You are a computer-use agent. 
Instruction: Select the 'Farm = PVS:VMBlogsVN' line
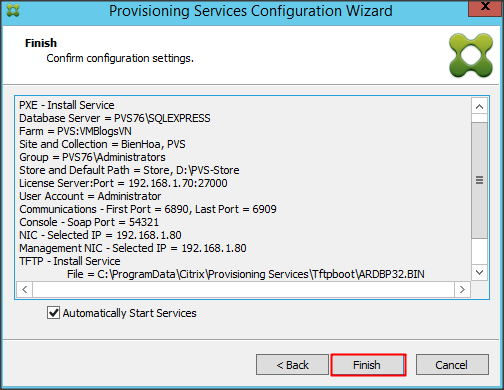click(x=75, y=131)
